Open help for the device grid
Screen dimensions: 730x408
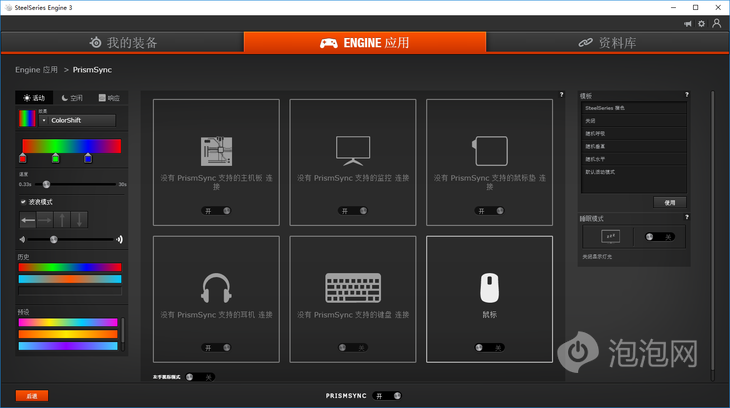point(561,95)
